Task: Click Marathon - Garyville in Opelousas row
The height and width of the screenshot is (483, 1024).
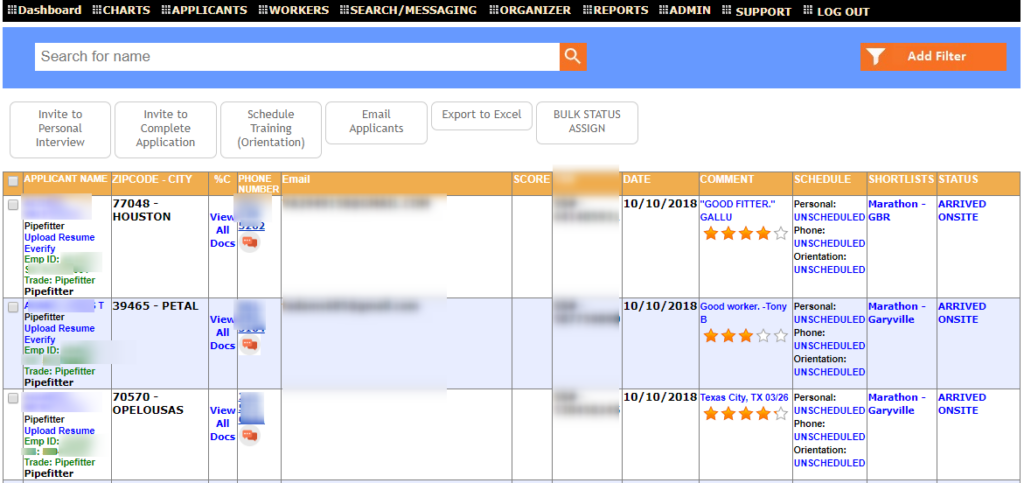Action: [899, 404]
